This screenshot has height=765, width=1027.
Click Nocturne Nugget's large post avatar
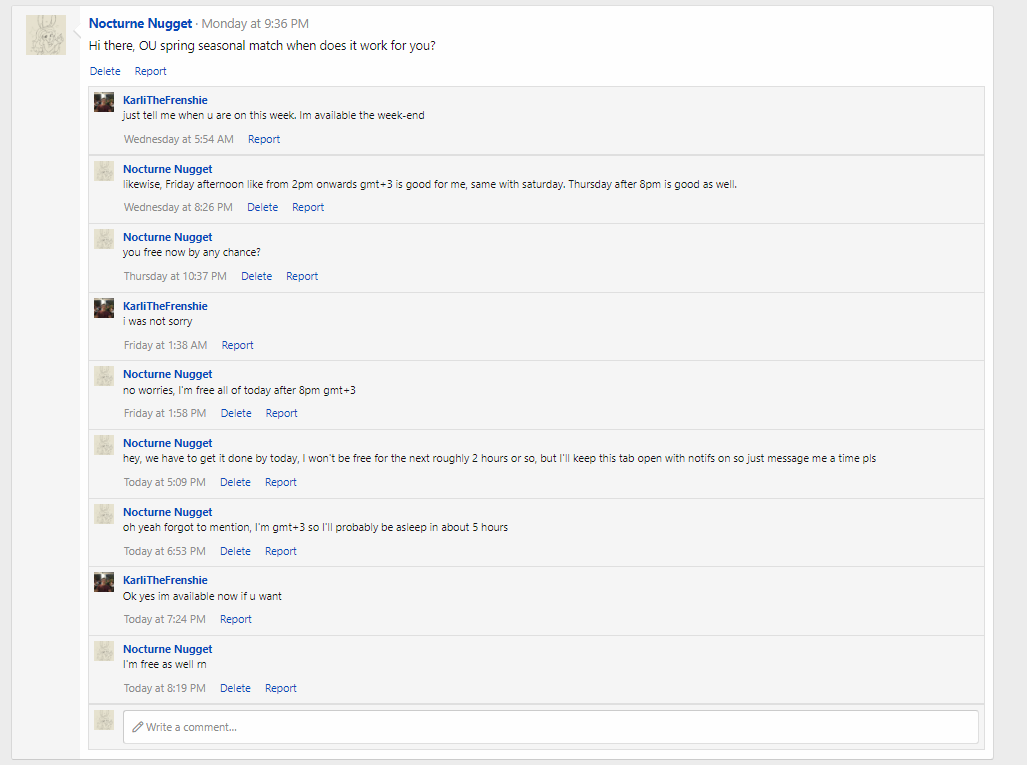pos(46,35)
